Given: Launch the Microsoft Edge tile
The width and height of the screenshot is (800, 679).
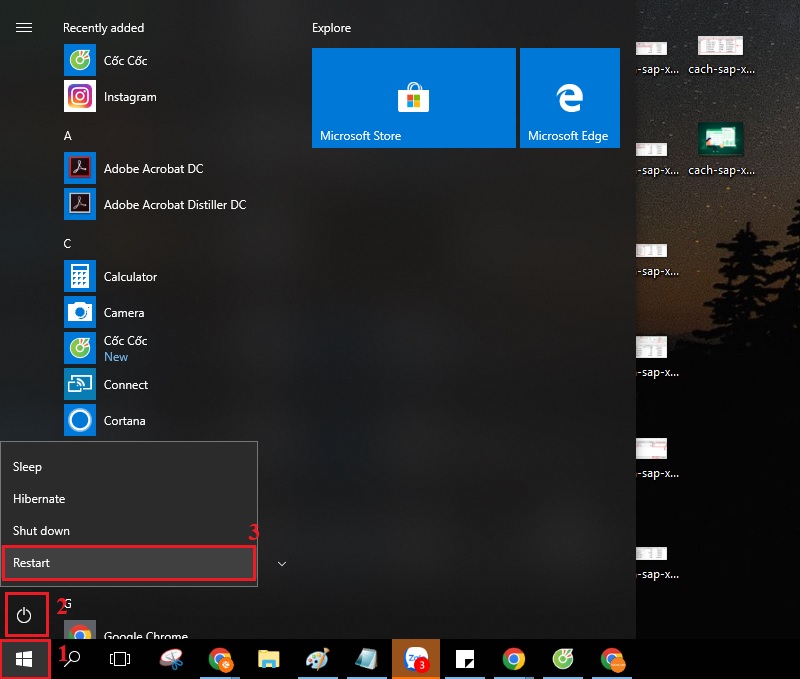Looking at the screenshot, I should coord(569,98).
